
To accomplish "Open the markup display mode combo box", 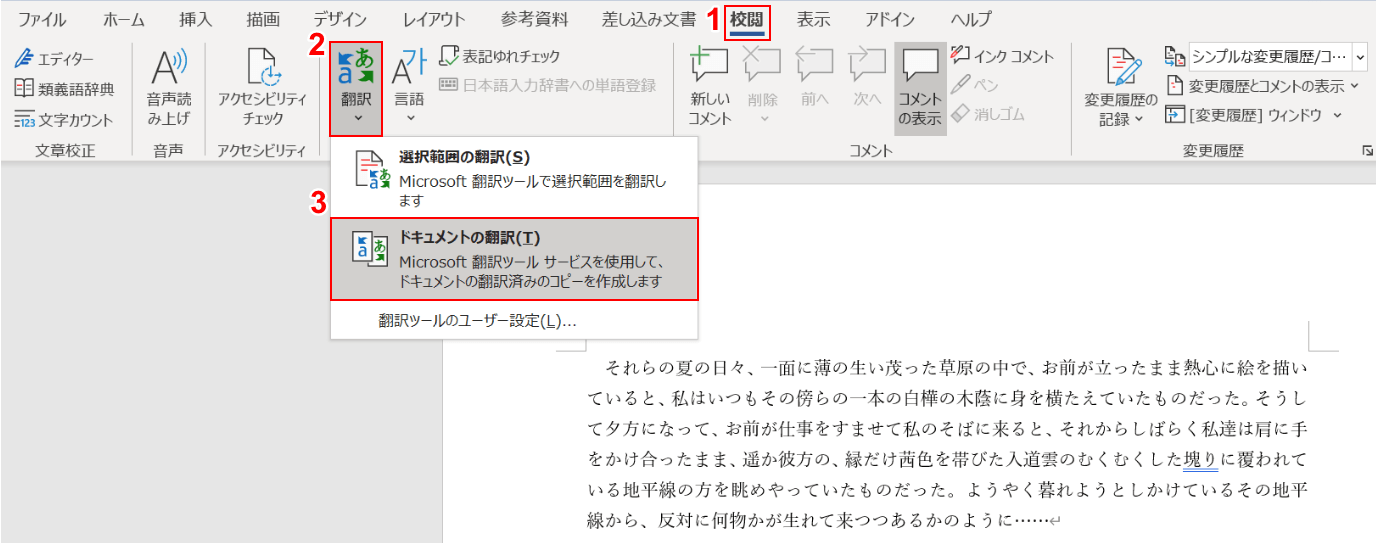I will point(1277,57).
